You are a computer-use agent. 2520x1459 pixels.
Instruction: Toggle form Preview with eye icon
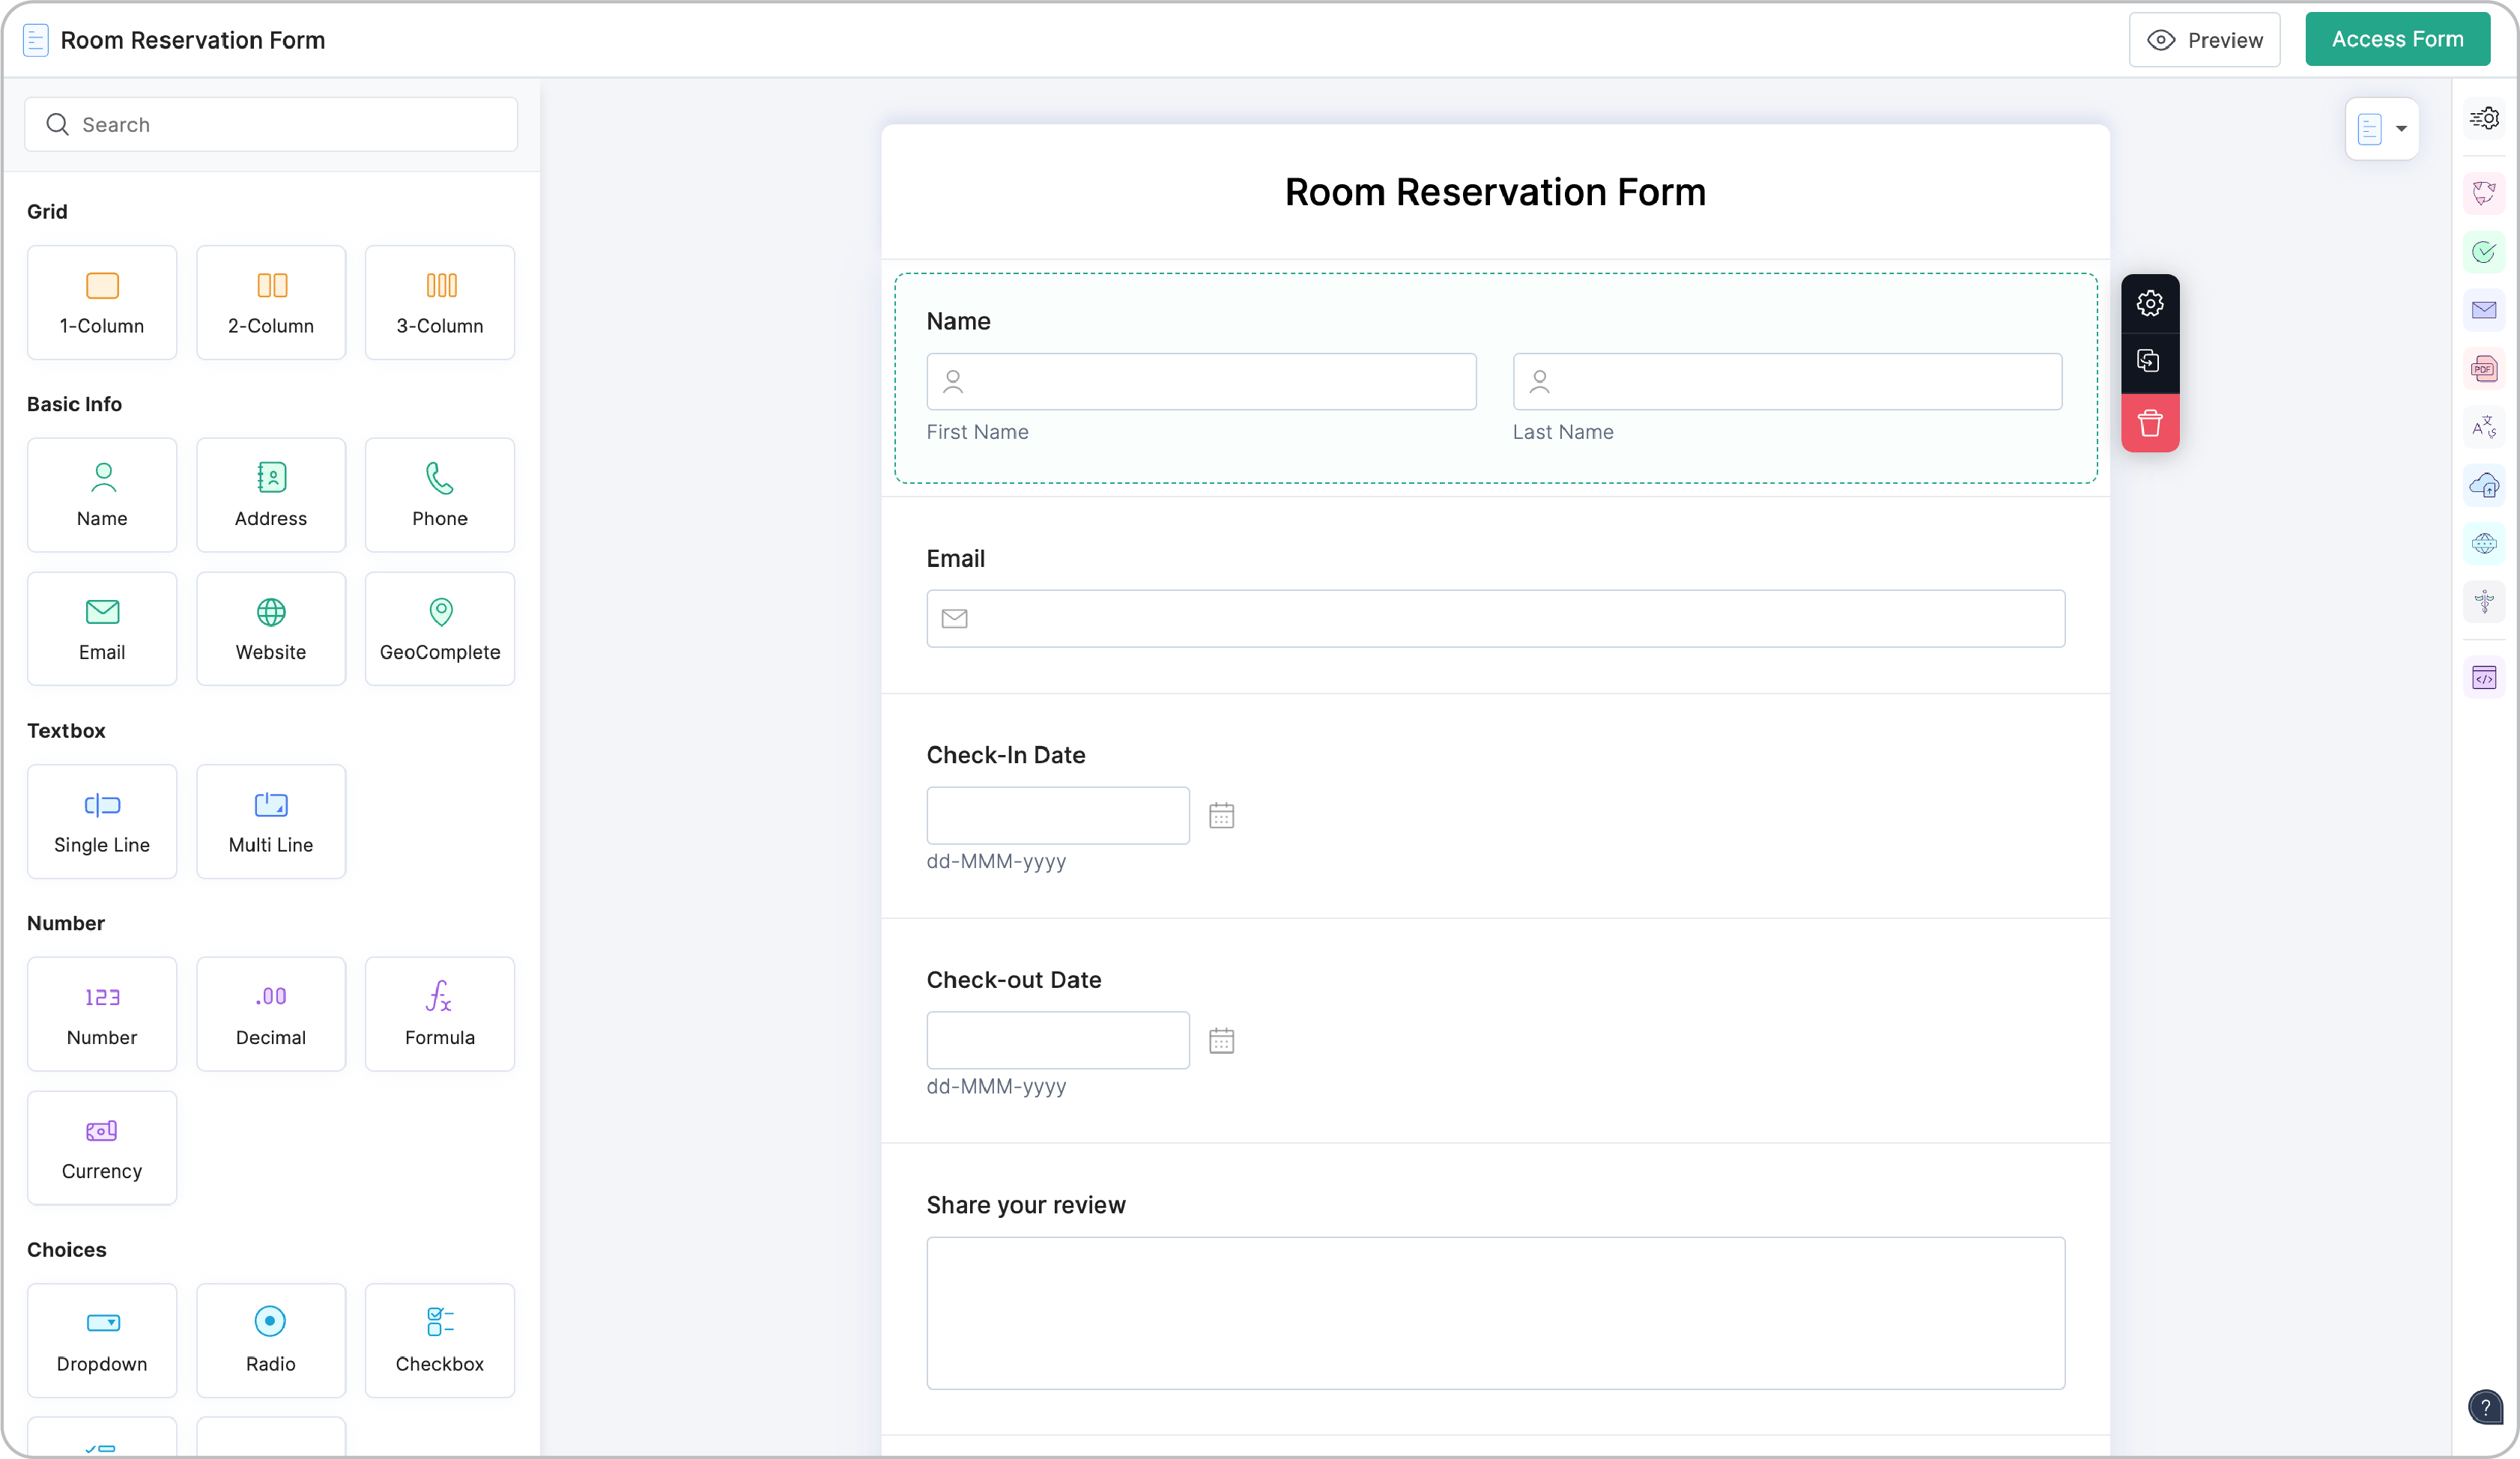tap(2204, 40)
